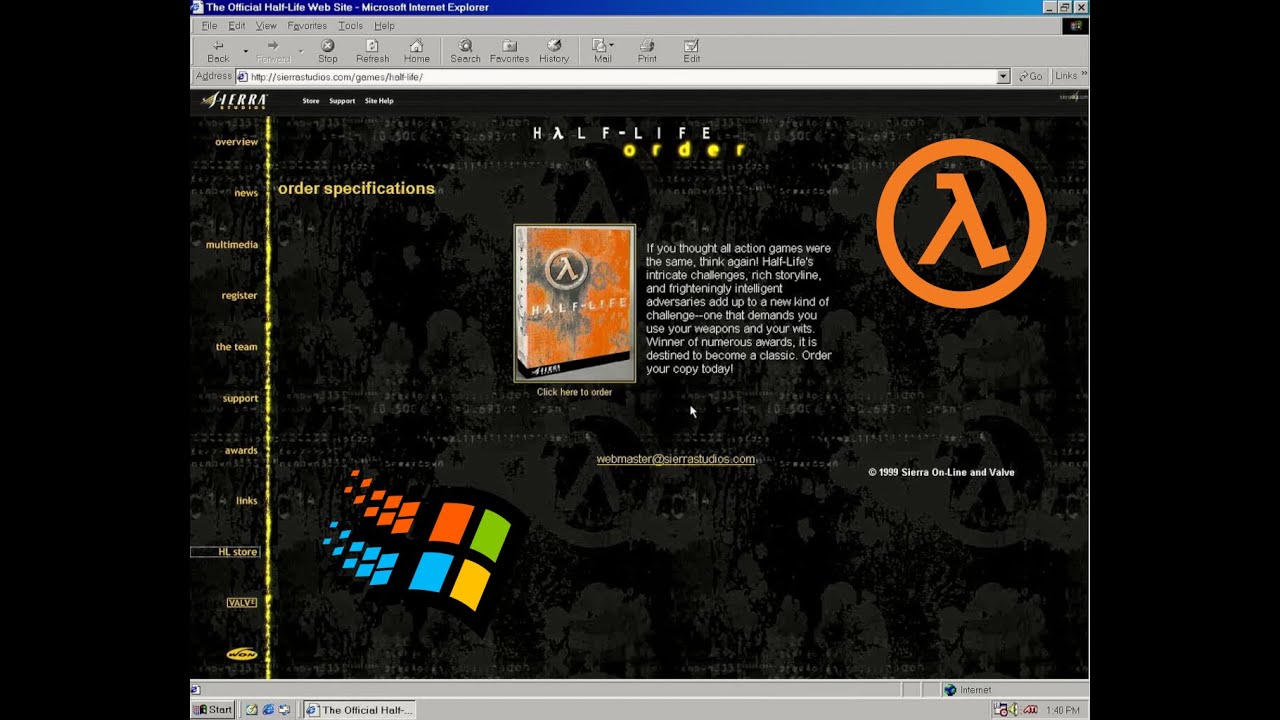
Task: Click the tray icon left of the speaker
Action: 1000,710
